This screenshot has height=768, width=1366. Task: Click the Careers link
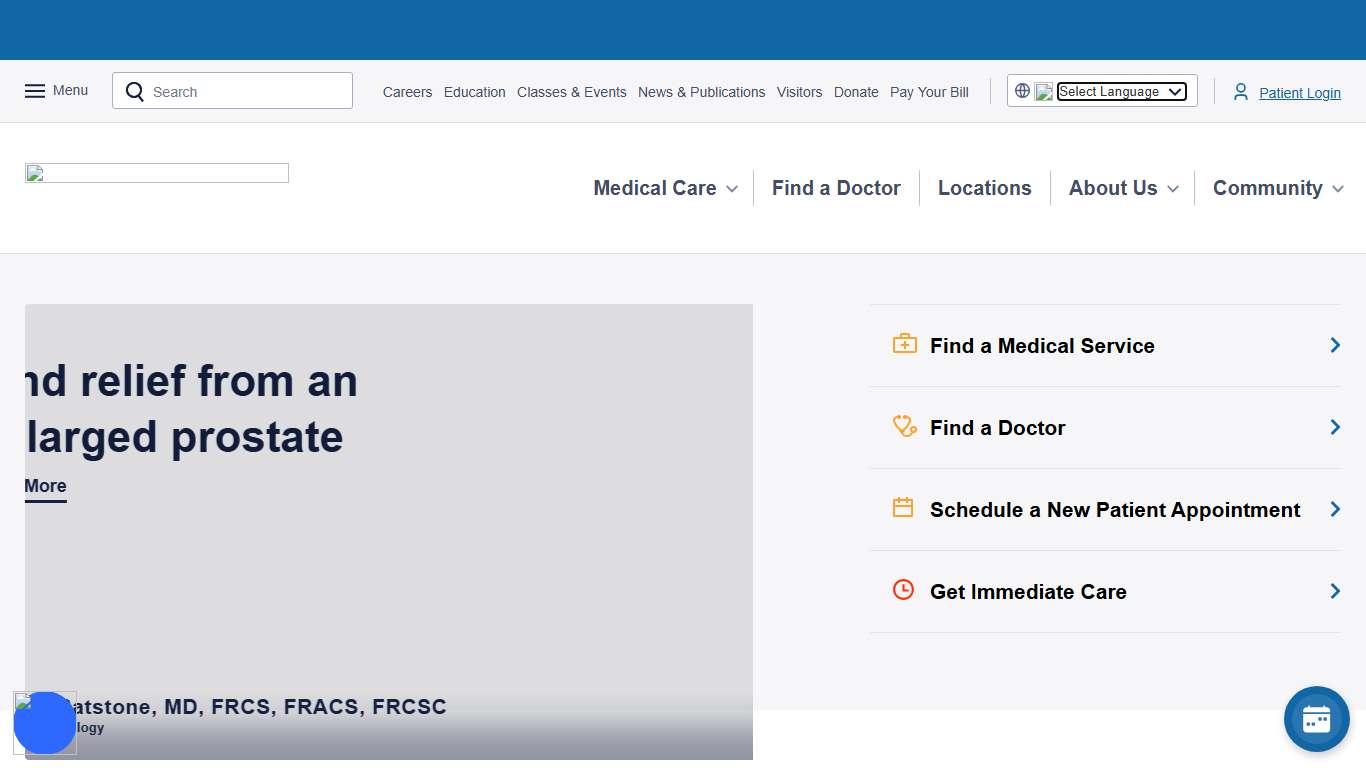(x=407, y=92)
